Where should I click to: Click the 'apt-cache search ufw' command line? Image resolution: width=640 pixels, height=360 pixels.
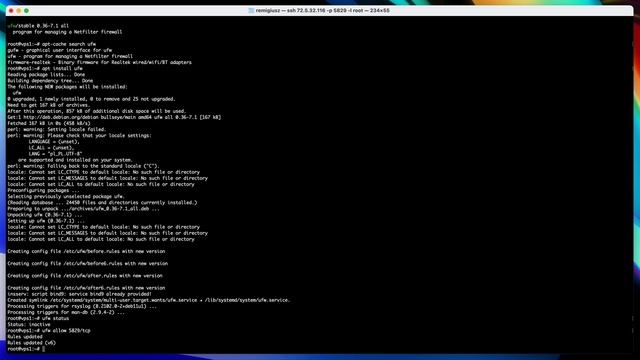pos(51,44)
